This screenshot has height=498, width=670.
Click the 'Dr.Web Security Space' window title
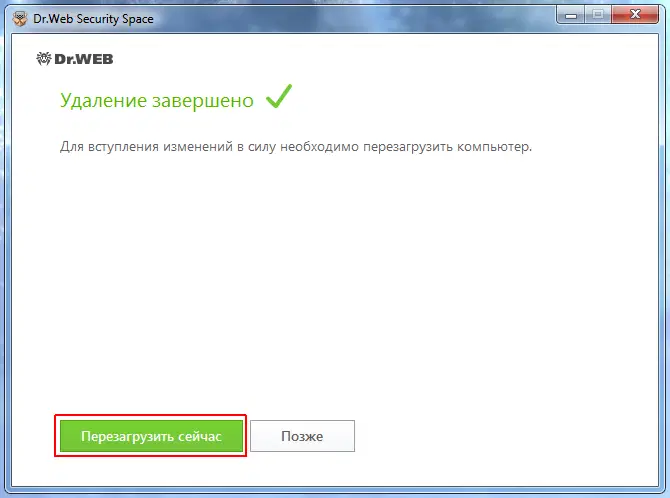coord(93,19)
